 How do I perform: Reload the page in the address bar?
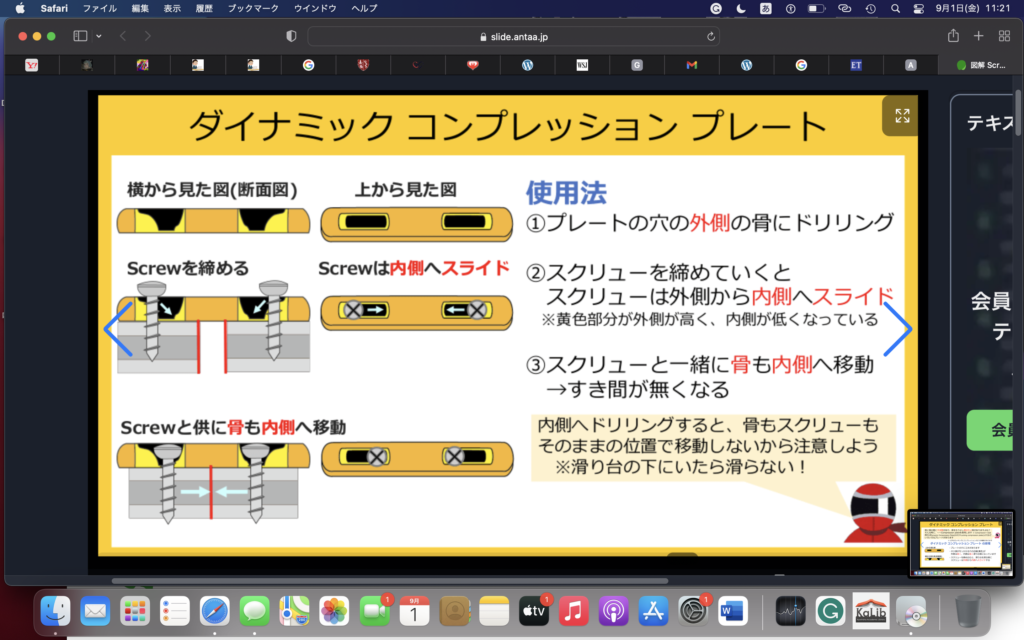coord(711,36)
